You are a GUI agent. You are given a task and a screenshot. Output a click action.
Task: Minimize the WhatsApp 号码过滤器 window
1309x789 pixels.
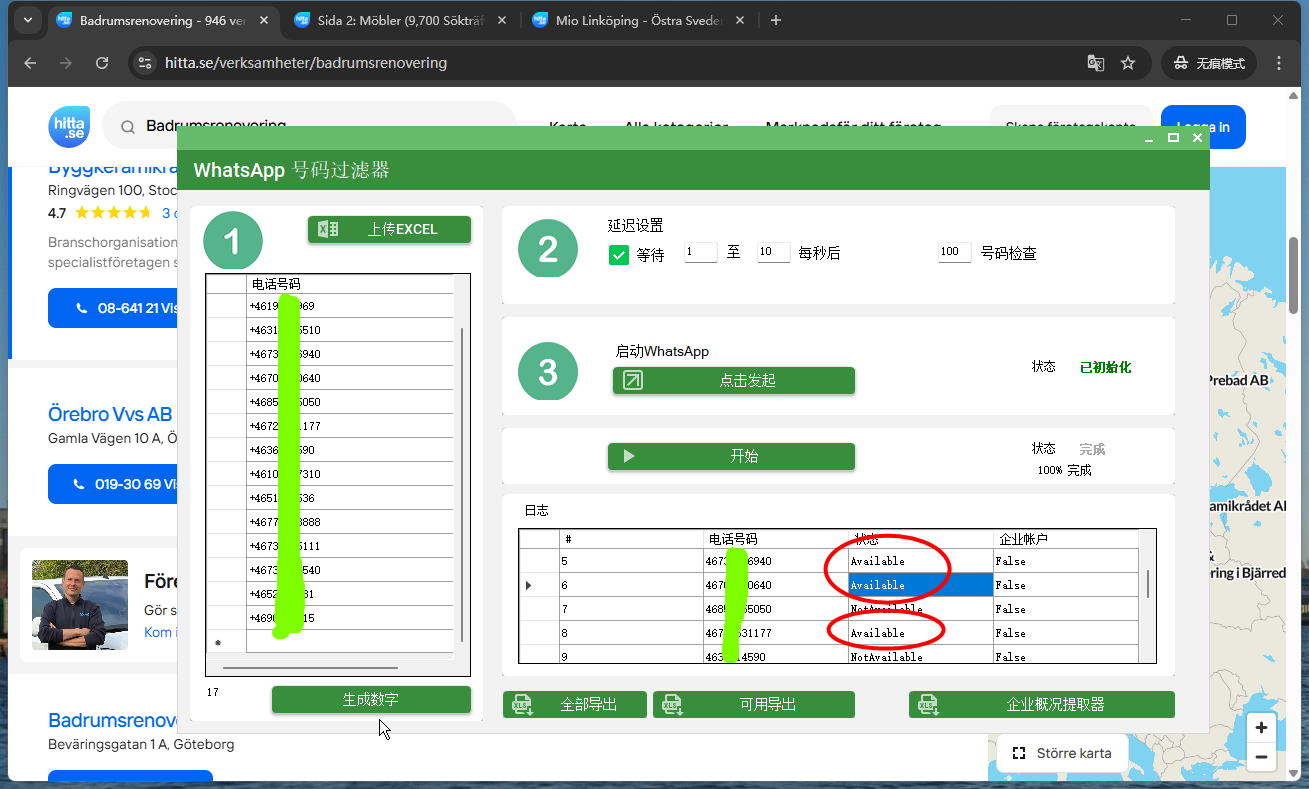pyautogui.click(x=1151, y=138)
